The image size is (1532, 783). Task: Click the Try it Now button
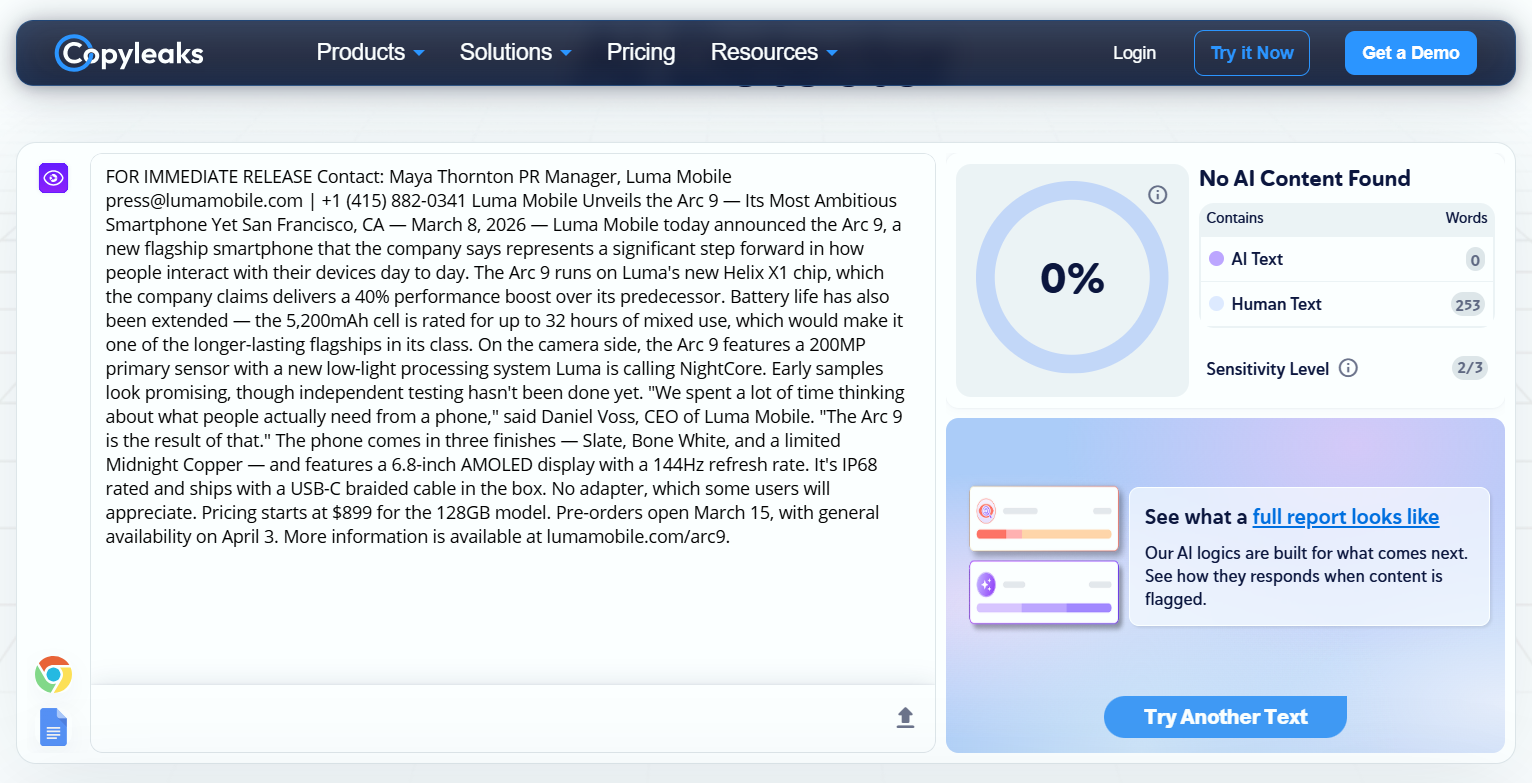(x=1252, y=53)
